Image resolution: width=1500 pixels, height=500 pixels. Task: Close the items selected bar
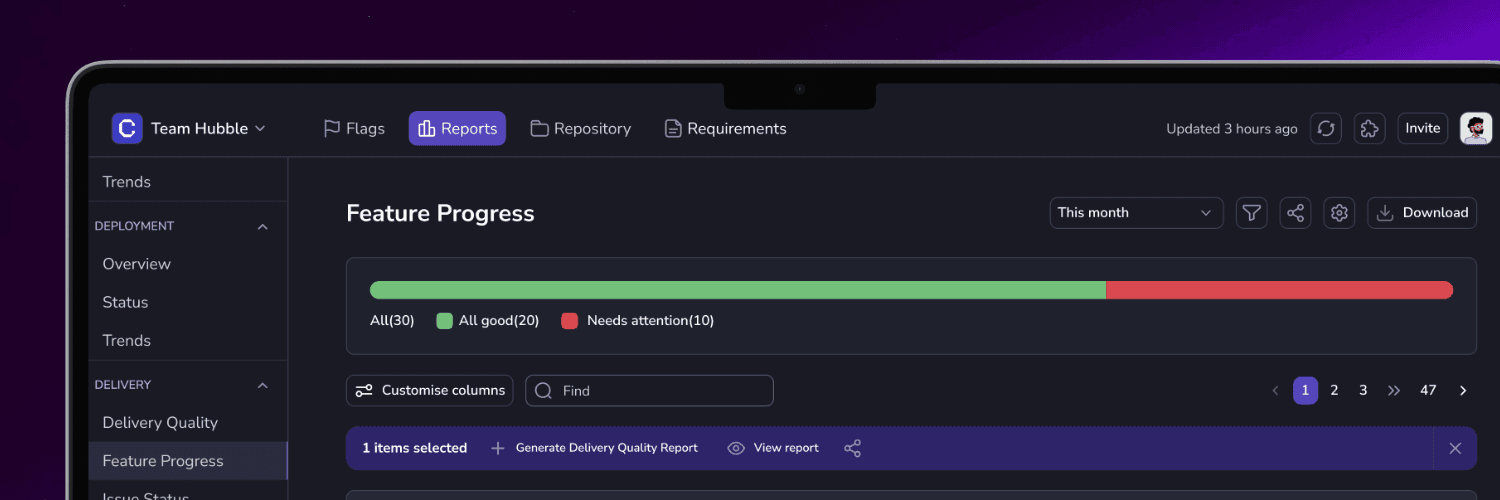click(x=1455, y=448)
